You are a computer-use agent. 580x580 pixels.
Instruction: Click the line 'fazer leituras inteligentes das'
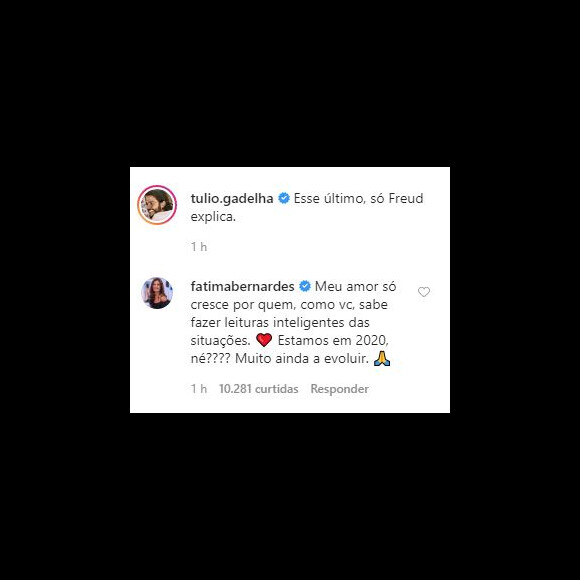280,322
